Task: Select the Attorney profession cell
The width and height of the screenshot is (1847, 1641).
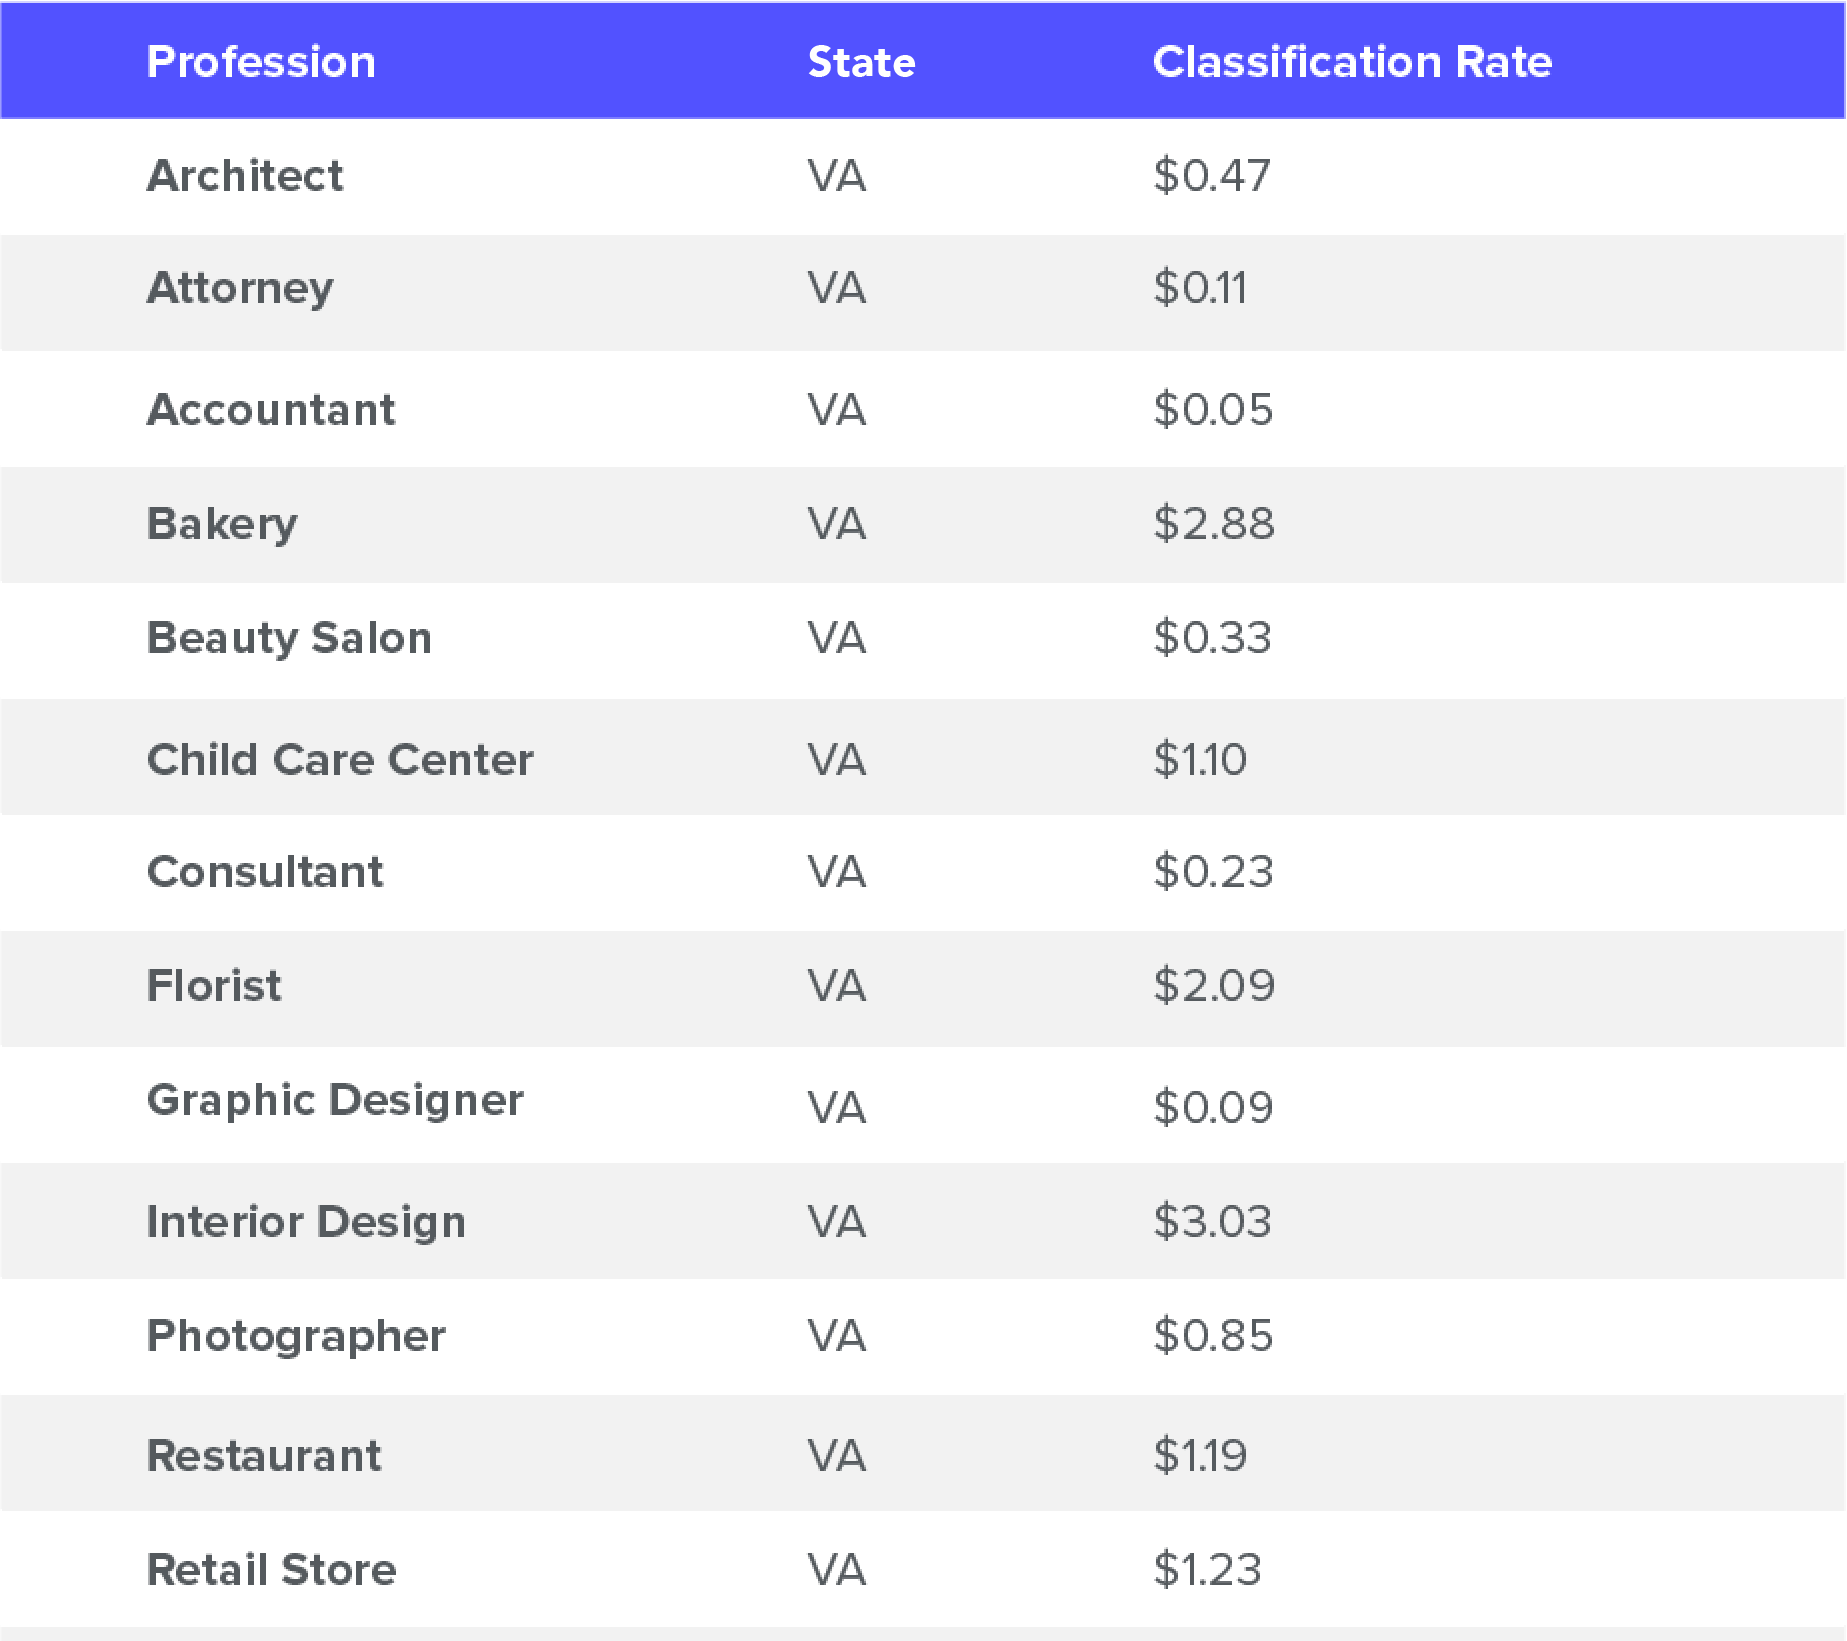Action: point(240,289)
